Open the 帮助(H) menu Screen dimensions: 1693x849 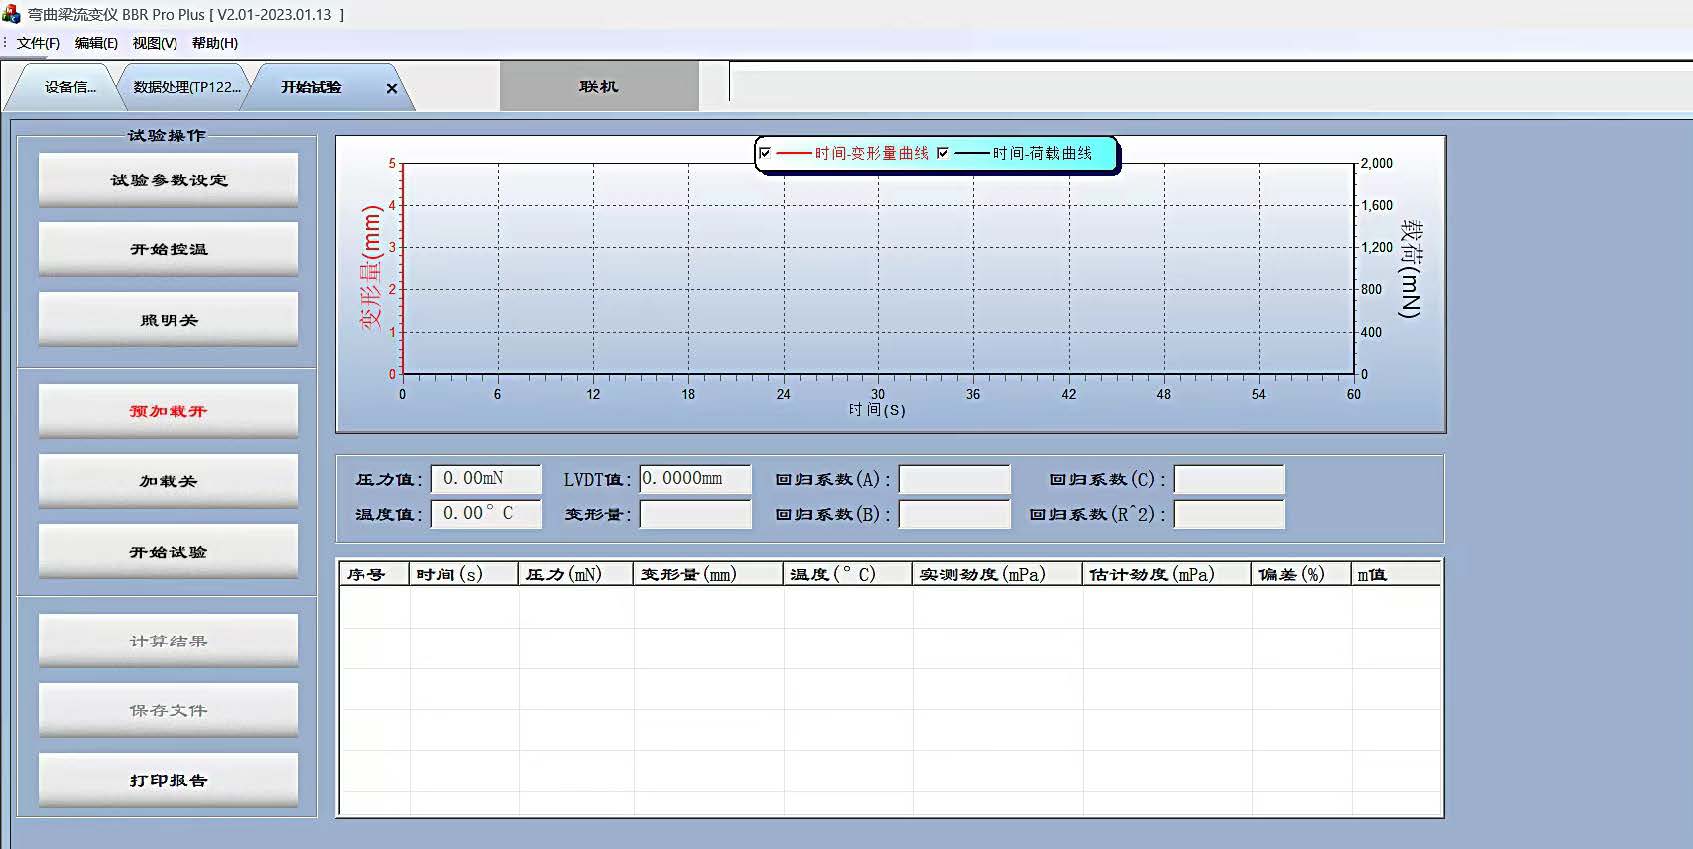[214, 43]
